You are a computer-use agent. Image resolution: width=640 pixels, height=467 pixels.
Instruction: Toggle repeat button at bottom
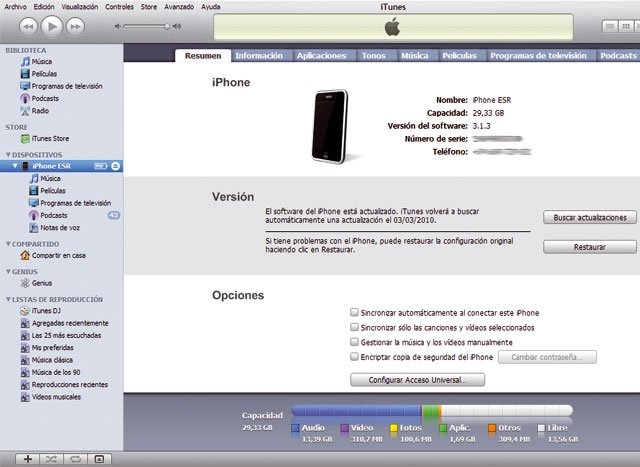pyautogui.click(x=75, y=459)
